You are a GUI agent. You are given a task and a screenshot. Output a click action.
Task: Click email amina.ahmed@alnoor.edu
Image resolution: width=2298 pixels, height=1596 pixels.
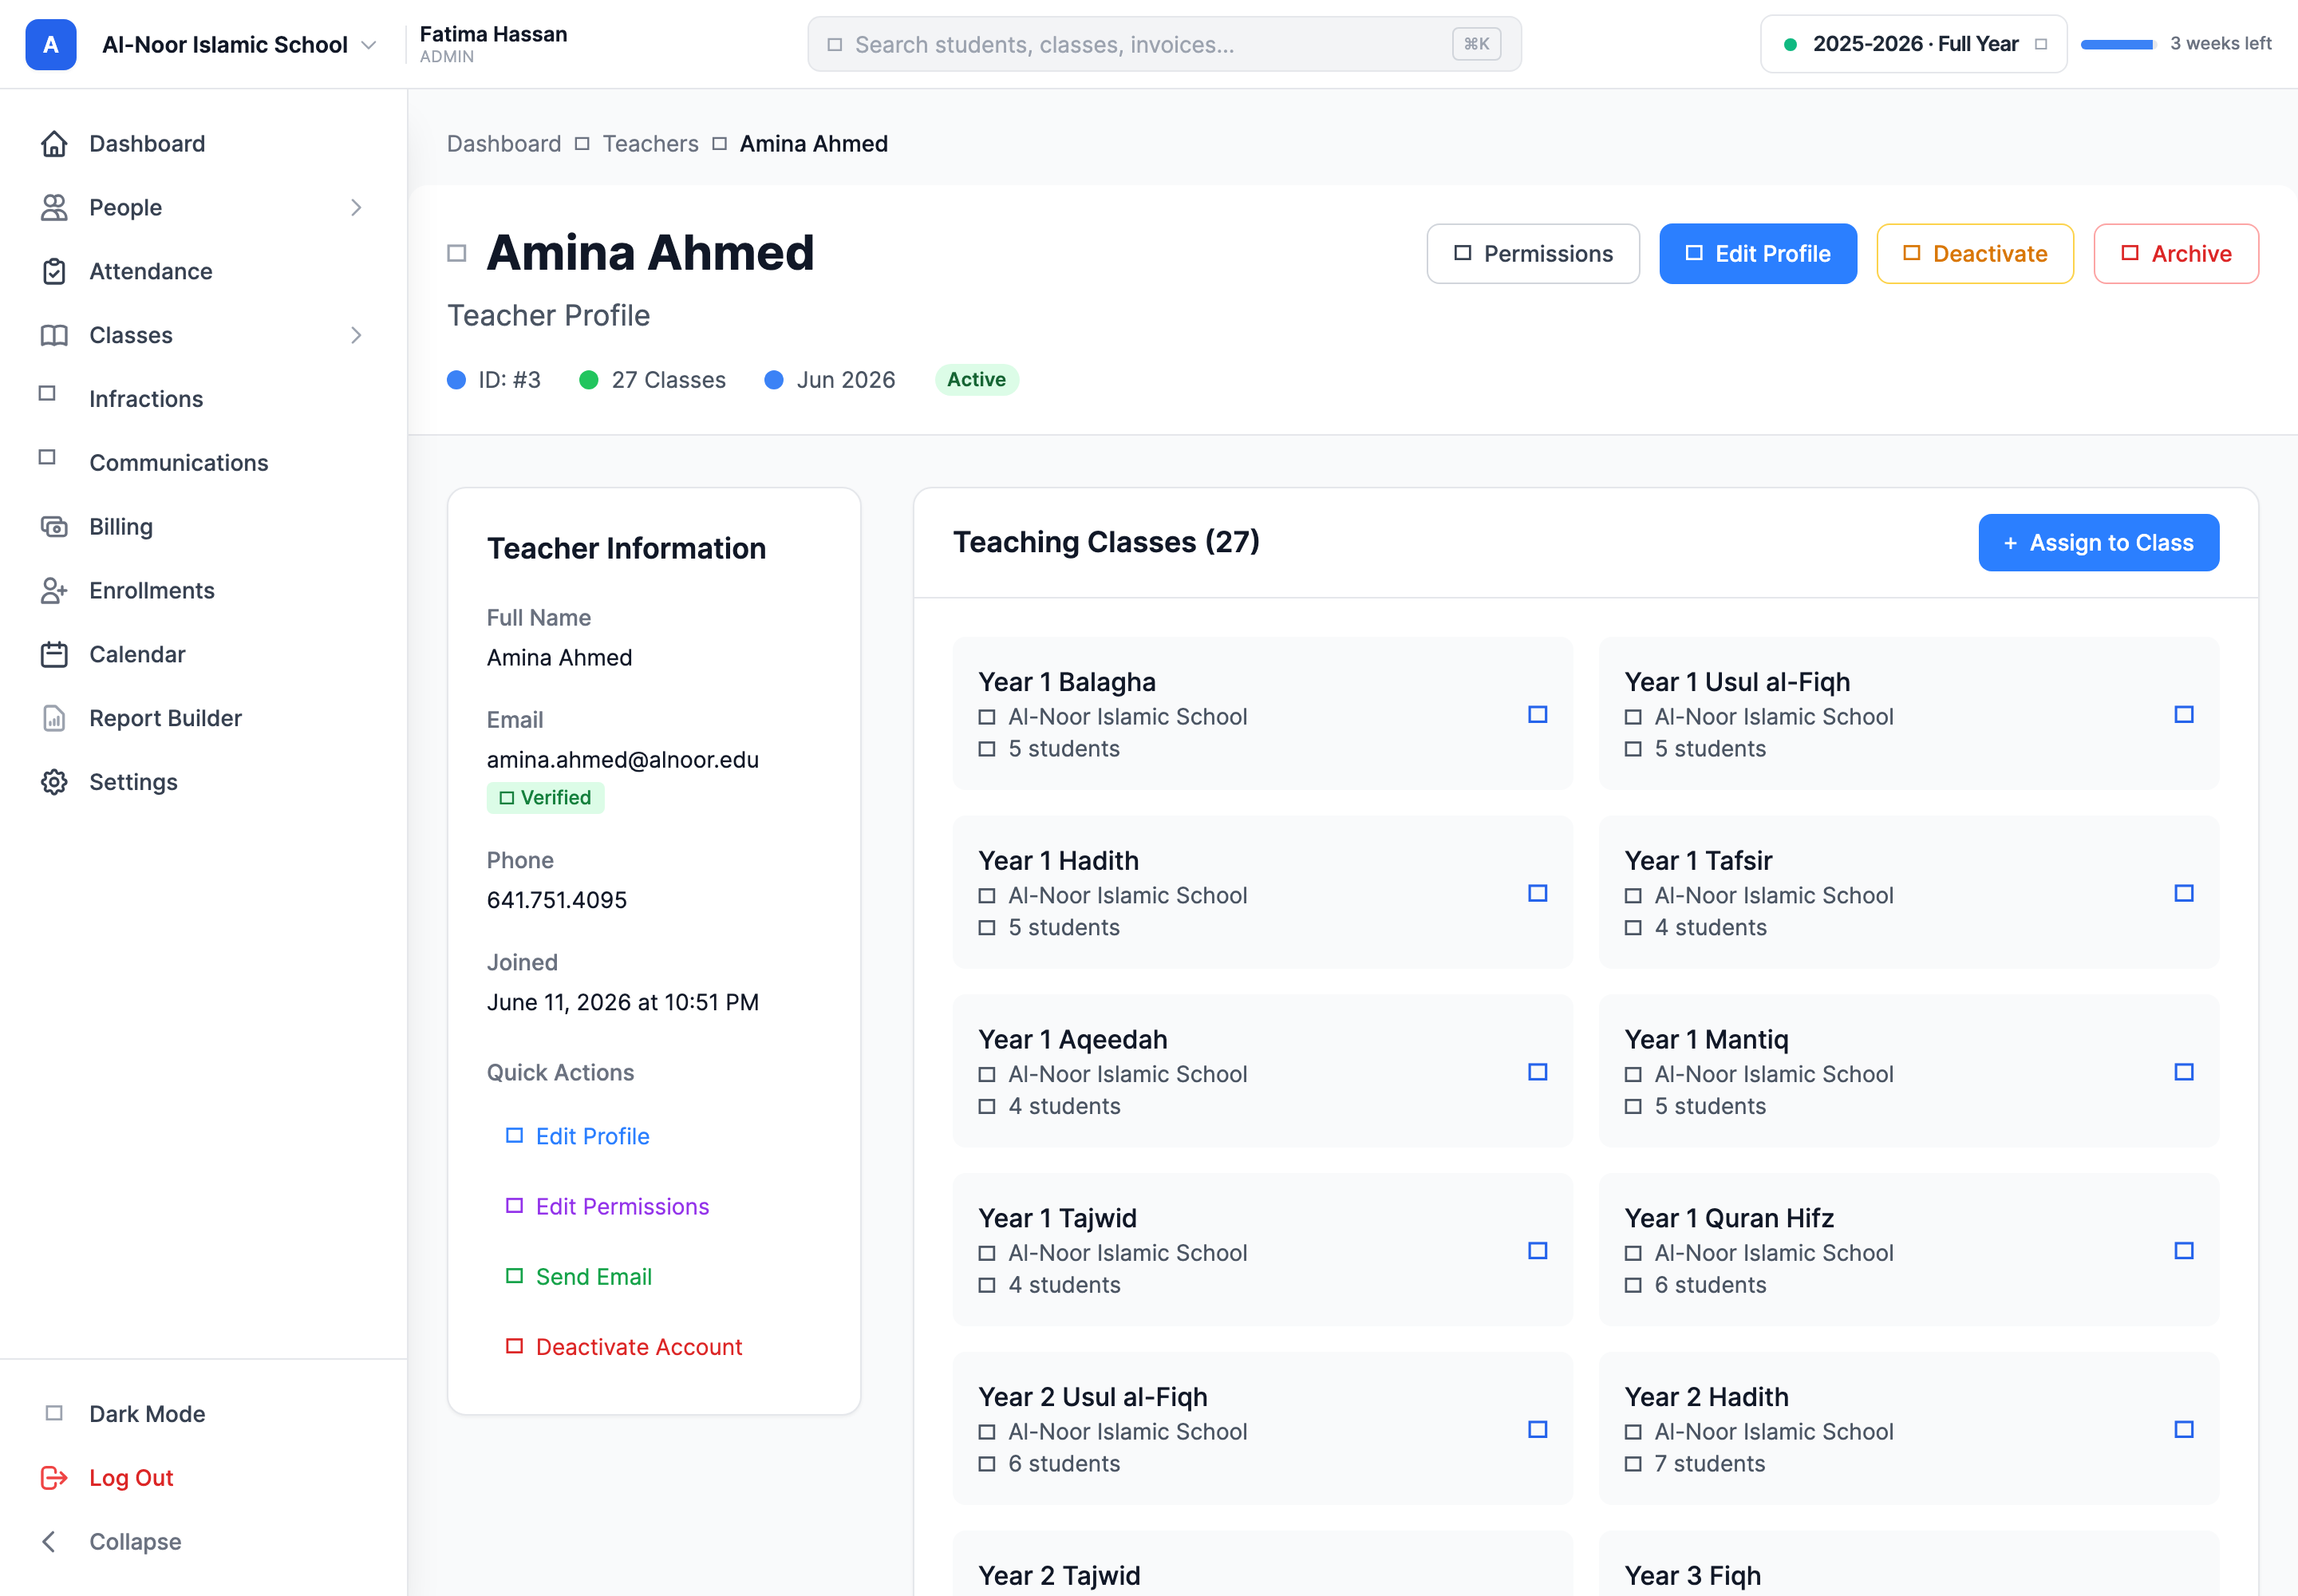[622, 760]
